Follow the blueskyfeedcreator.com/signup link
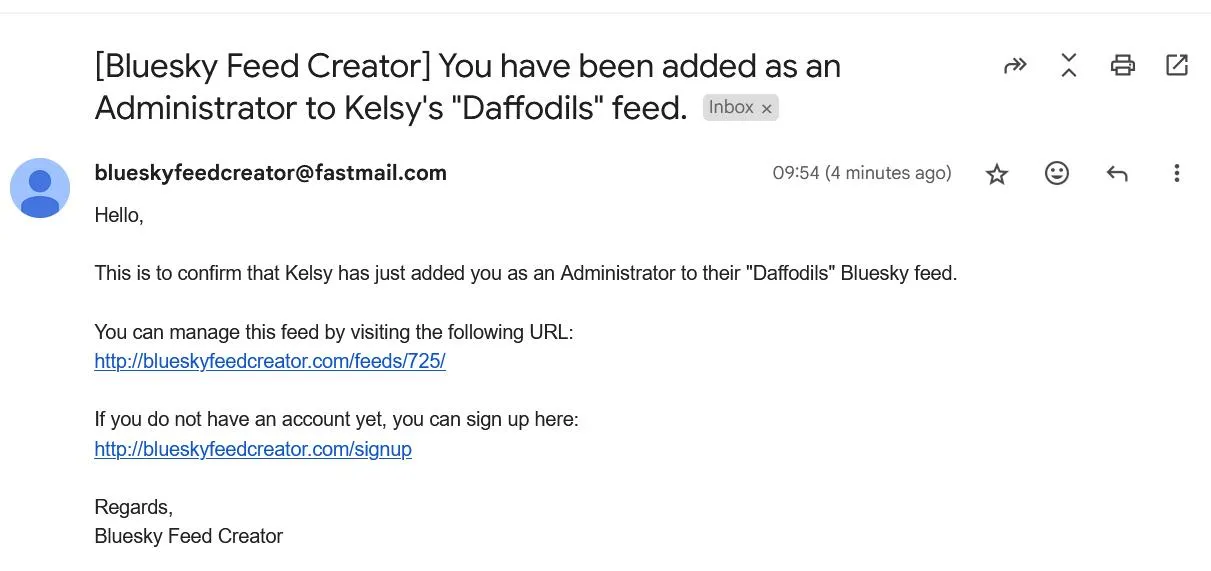 [x=253, y=449]
